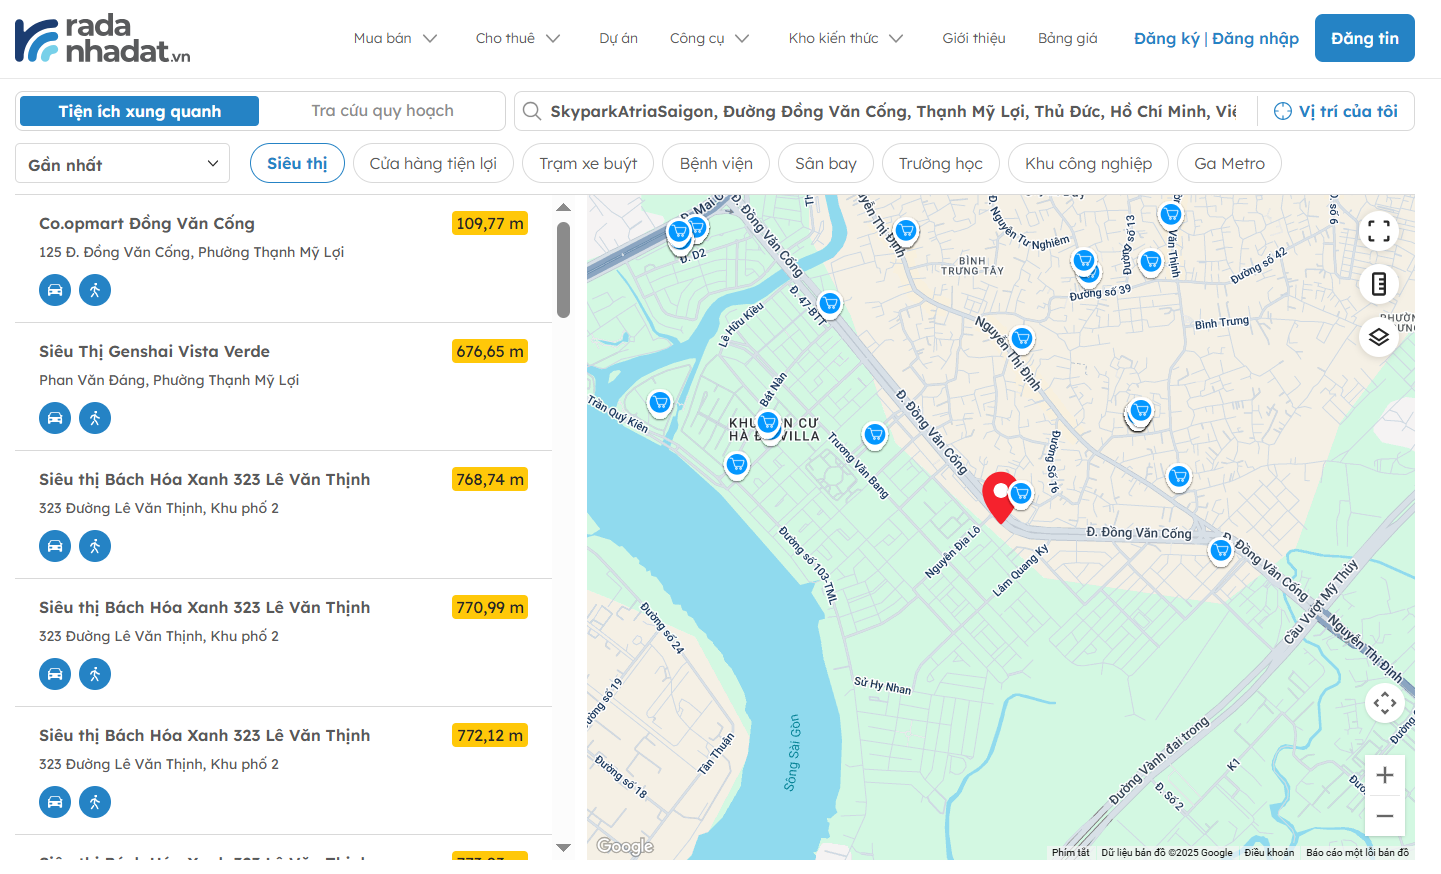Toggle the Sân bay filter
Viewport: 1441px width, 874px height.
(826, 163)
